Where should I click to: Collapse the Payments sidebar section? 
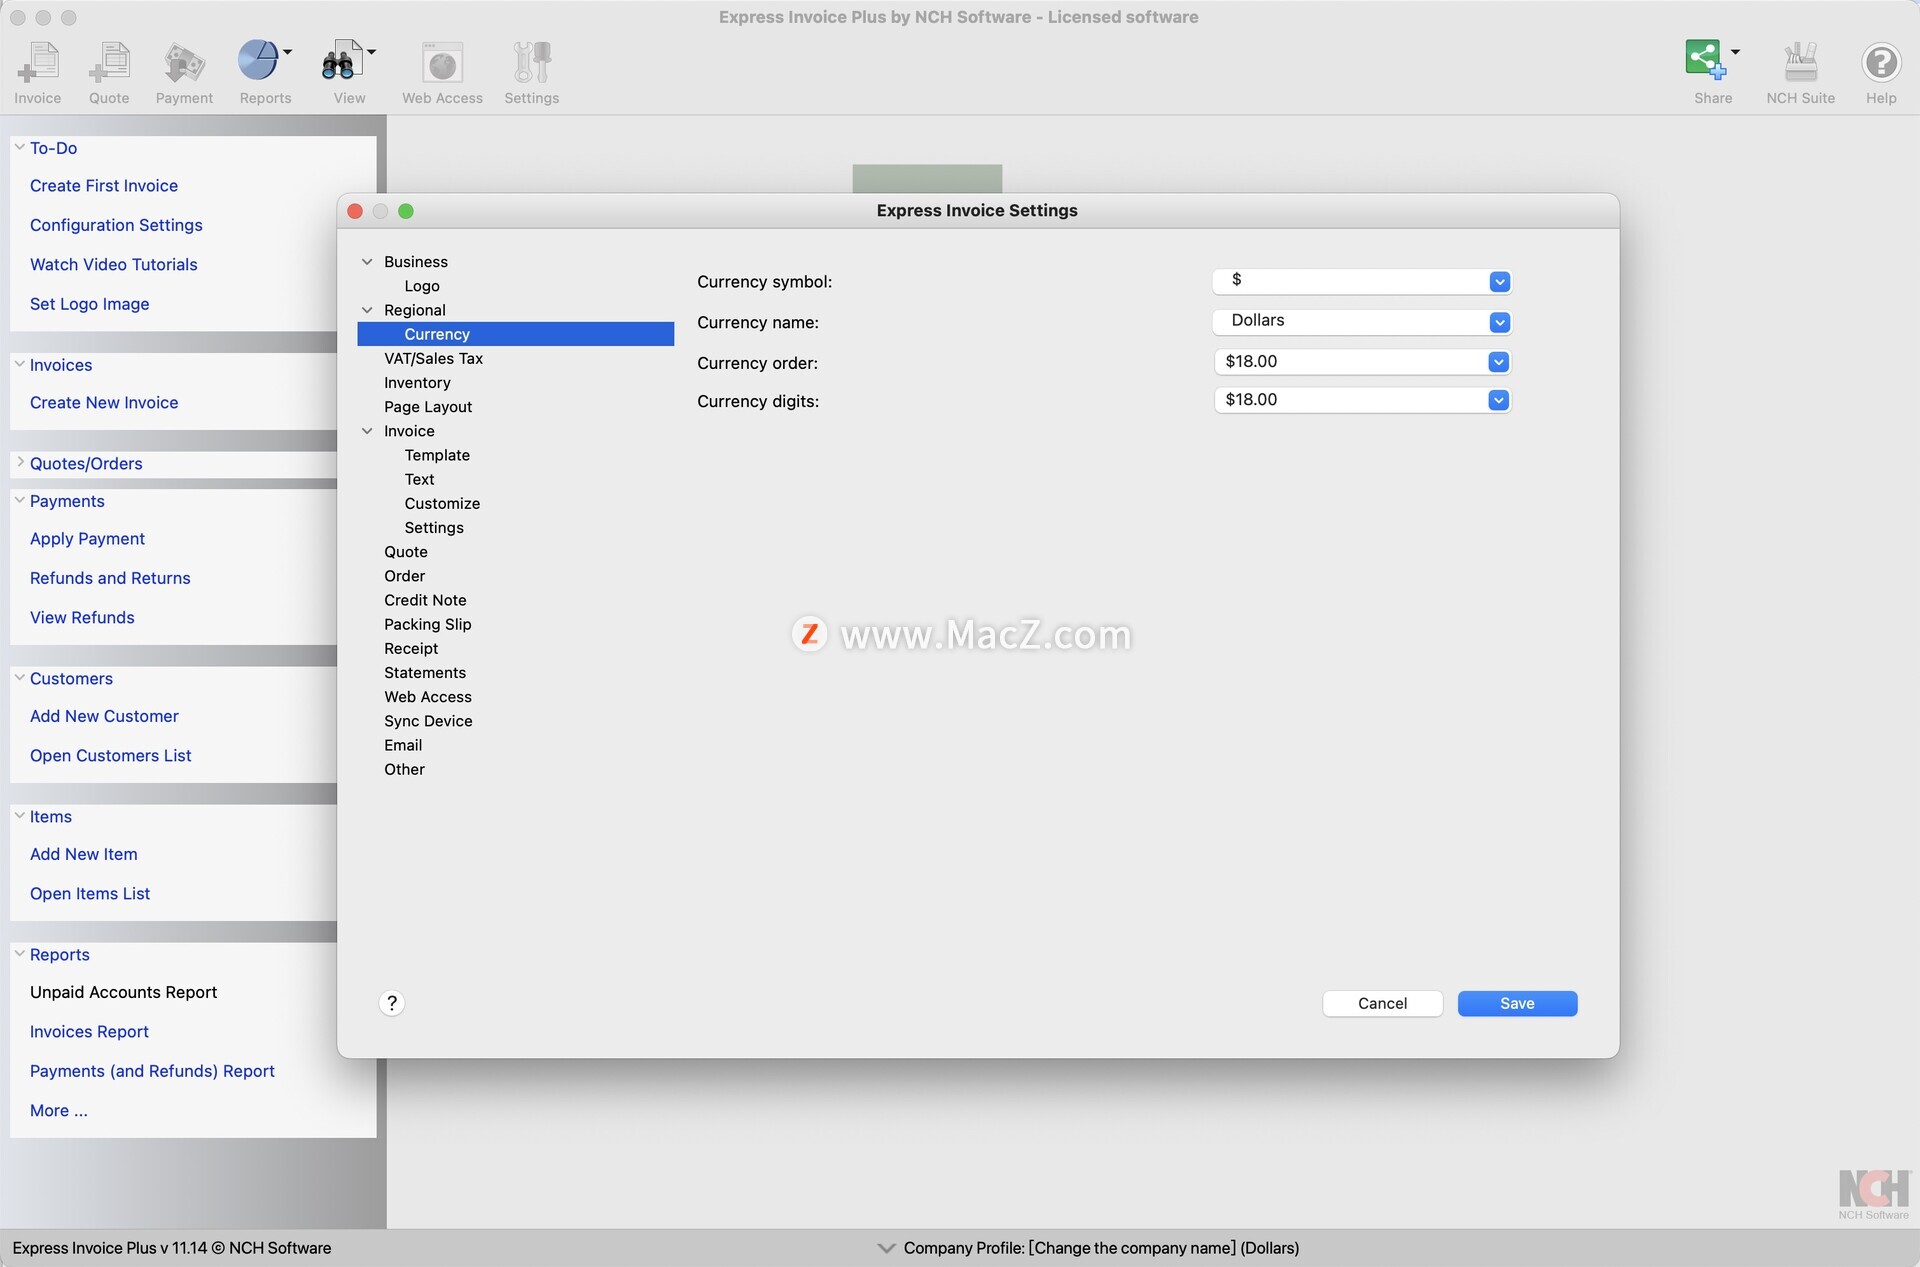(19, 500)
